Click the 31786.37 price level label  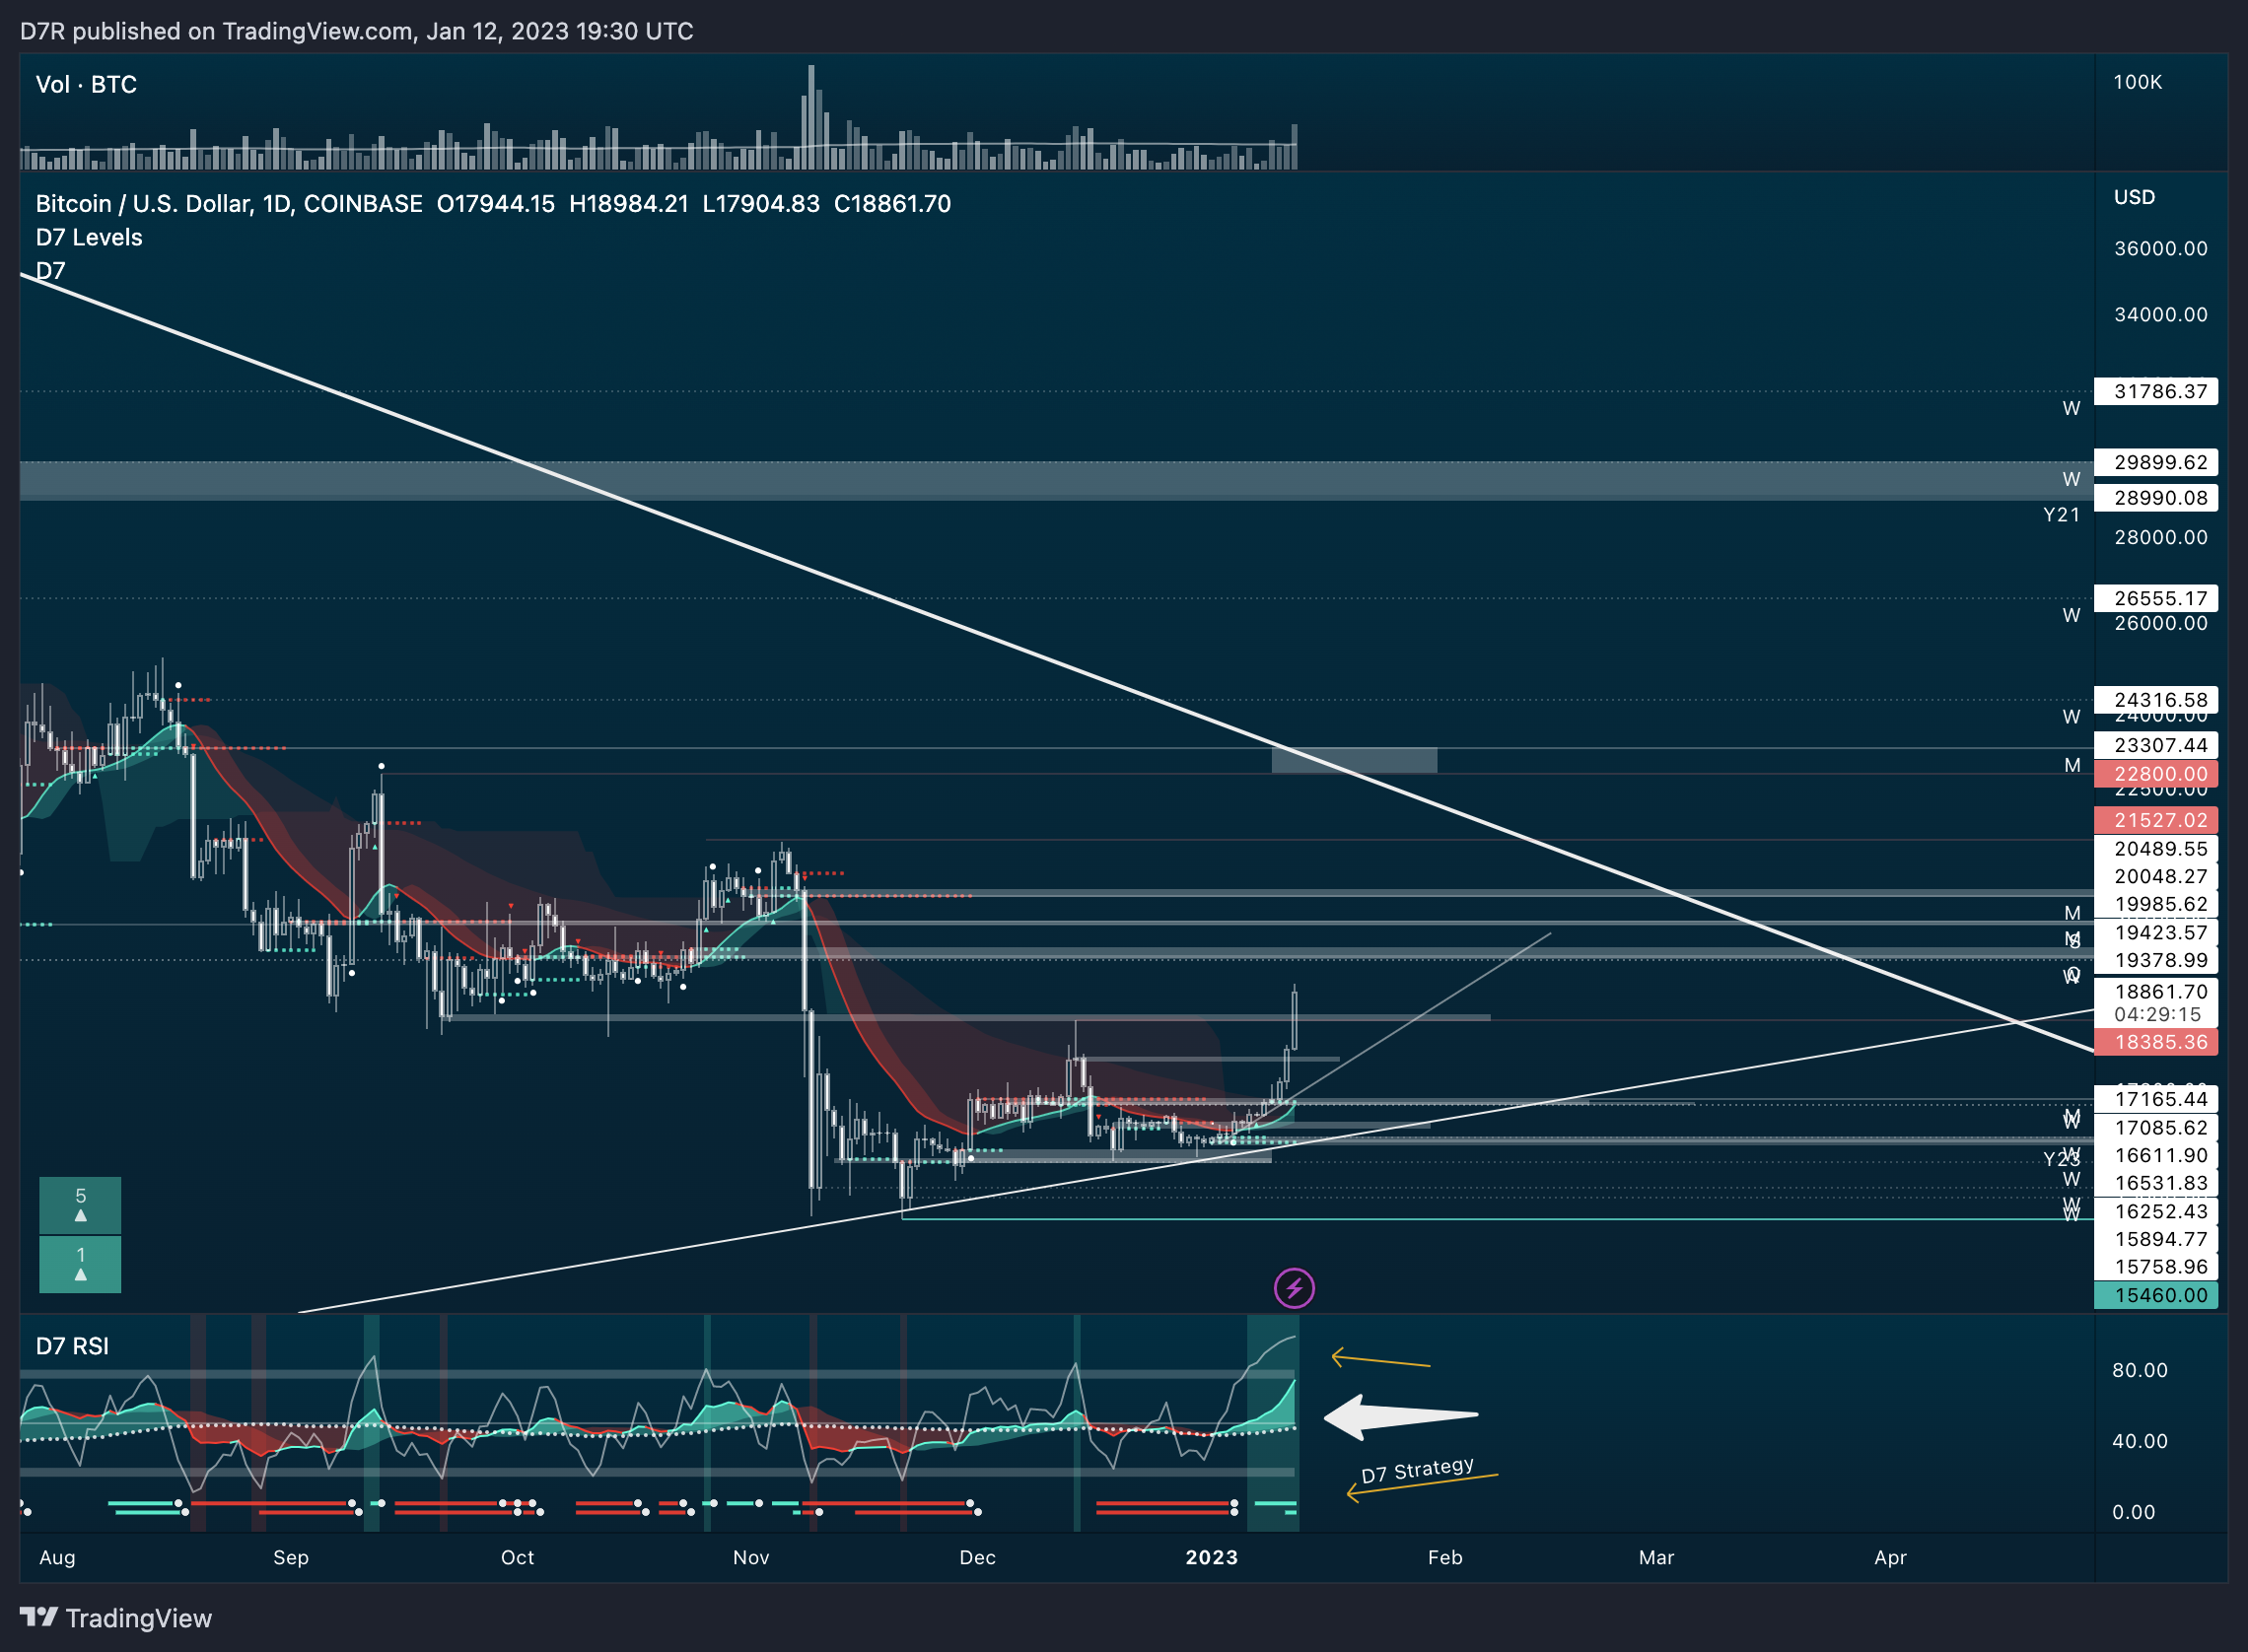coord(2155,391)
